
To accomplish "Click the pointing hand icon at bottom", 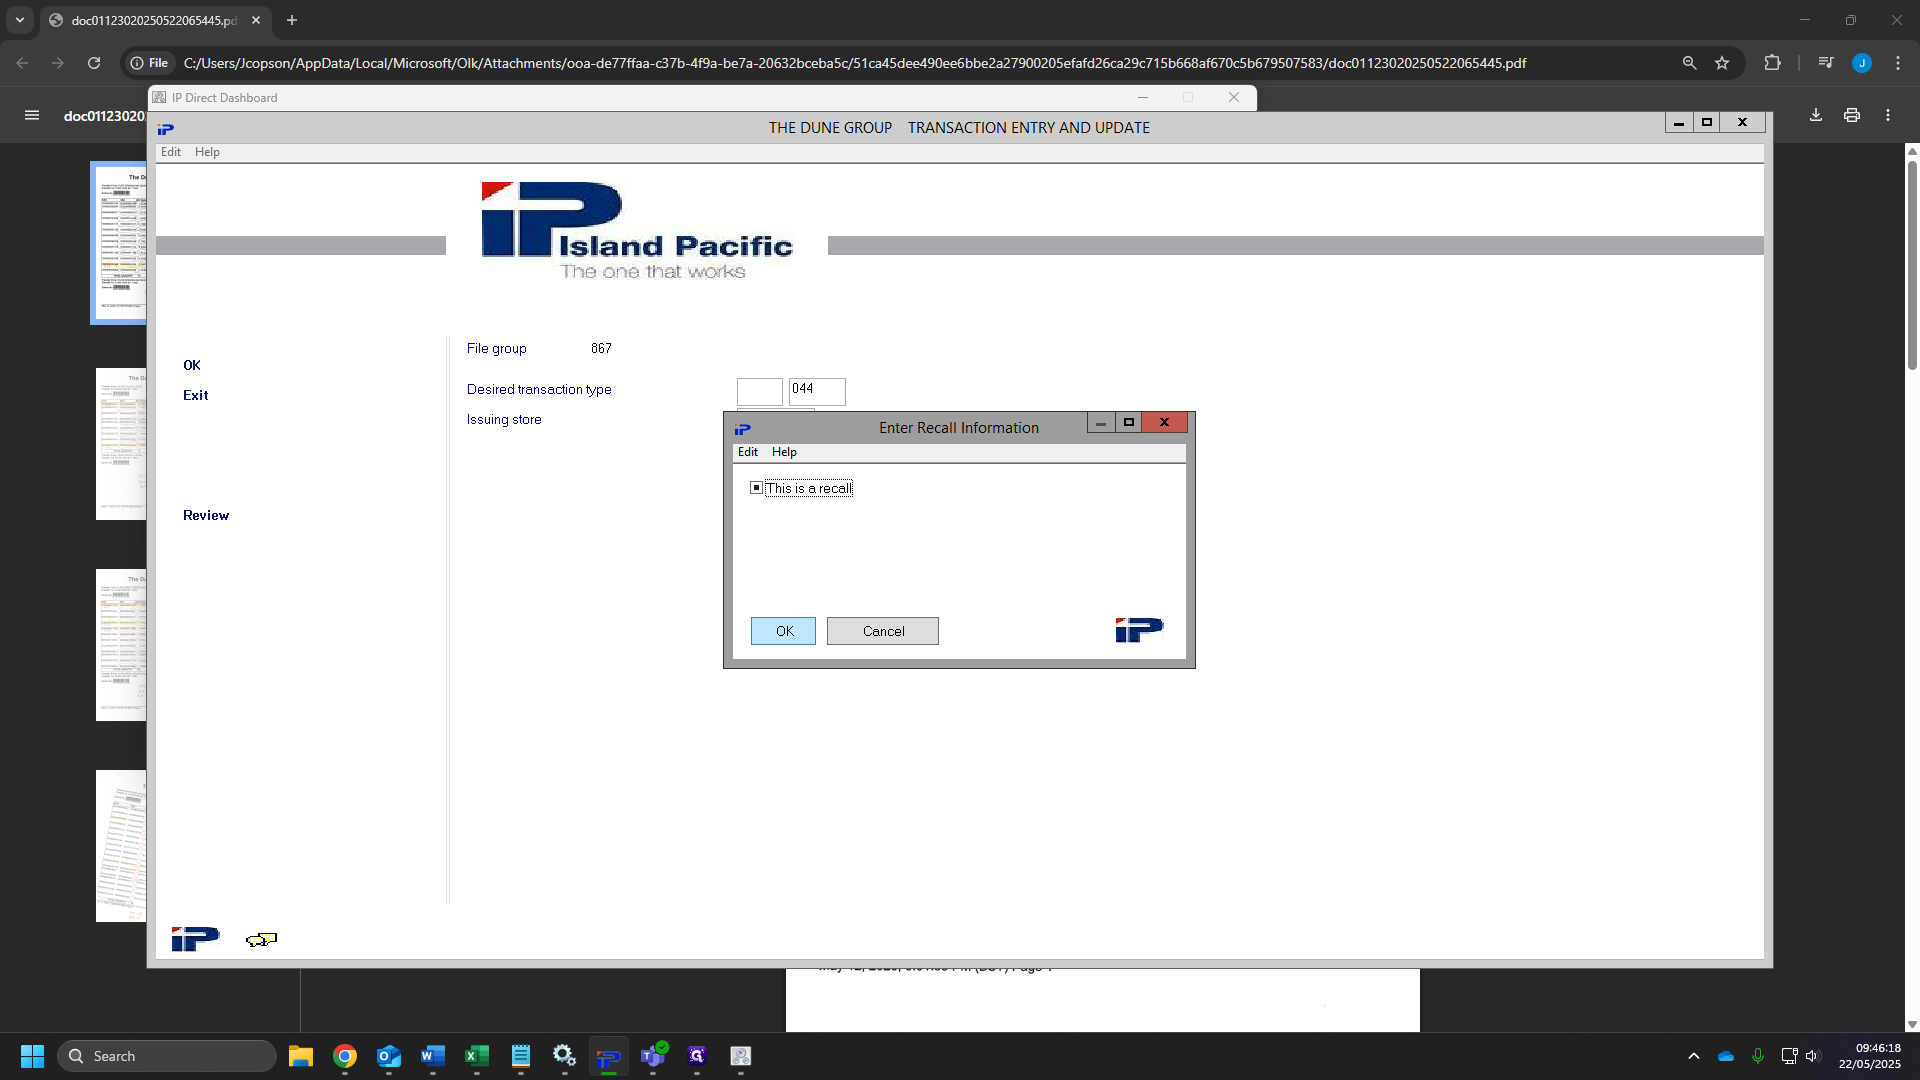I will (x=262, y=939).
